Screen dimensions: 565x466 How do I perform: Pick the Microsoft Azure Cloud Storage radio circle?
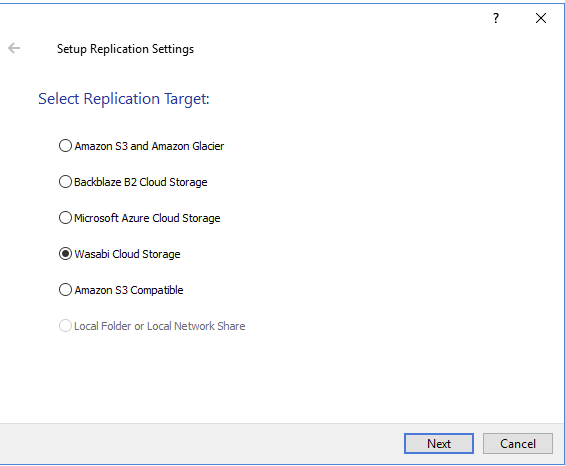[x=65, y=218]
